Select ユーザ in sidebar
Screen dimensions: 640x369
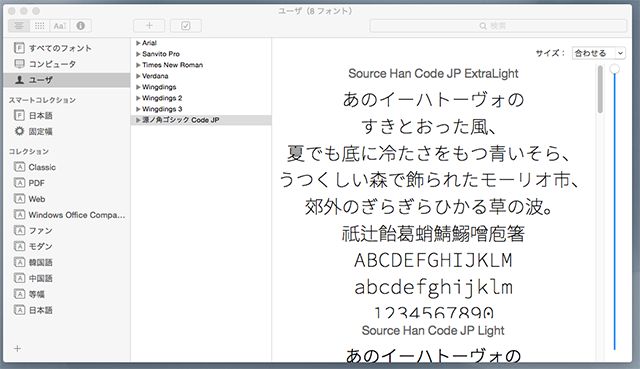click(x=67, y=80)
